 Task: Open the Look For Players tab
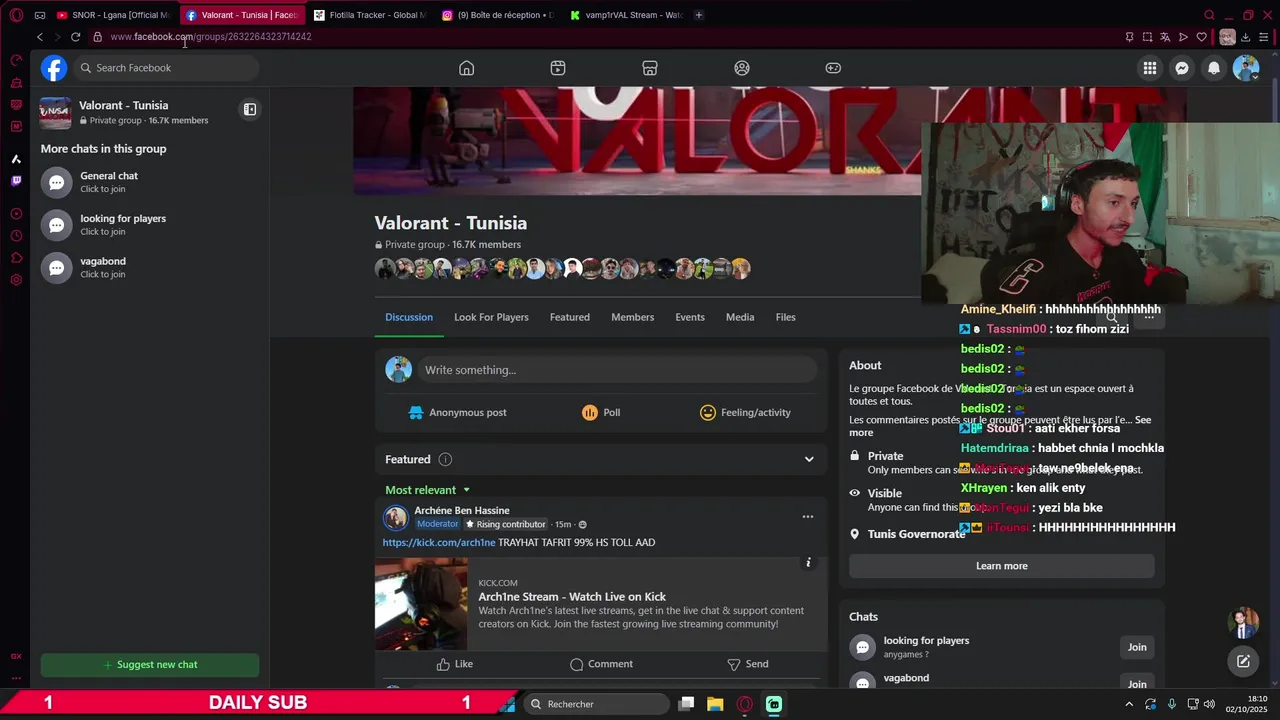point(491,317)
